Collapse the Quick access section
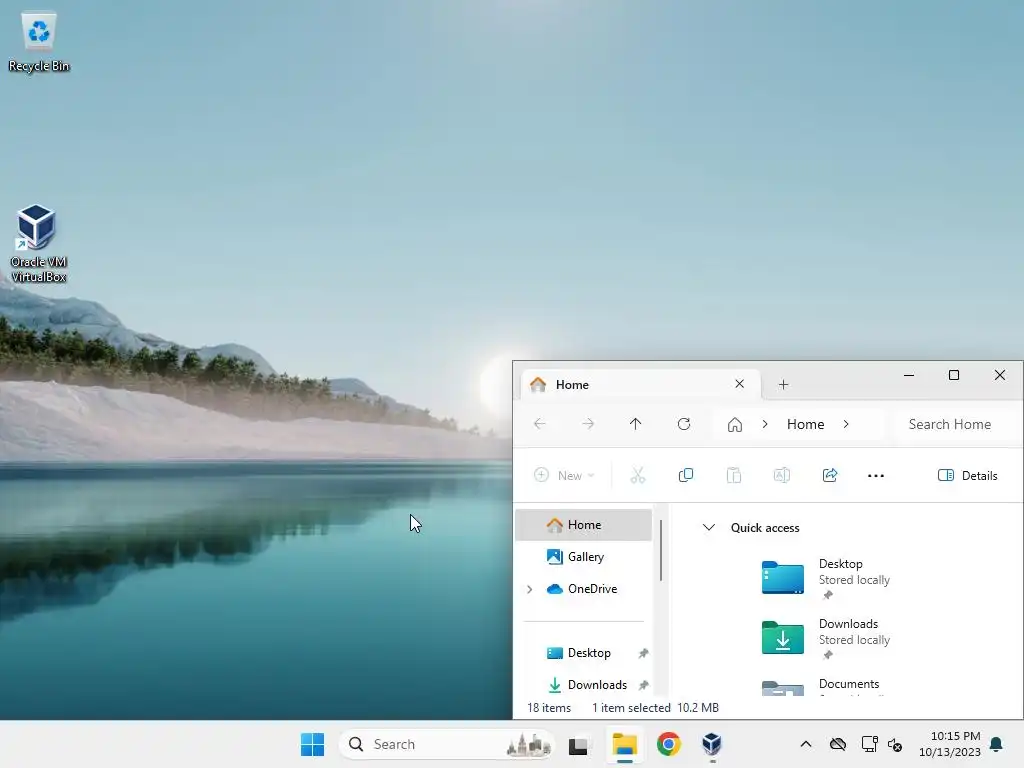This screenshot has height=768, width=1024. coord(709,527)
